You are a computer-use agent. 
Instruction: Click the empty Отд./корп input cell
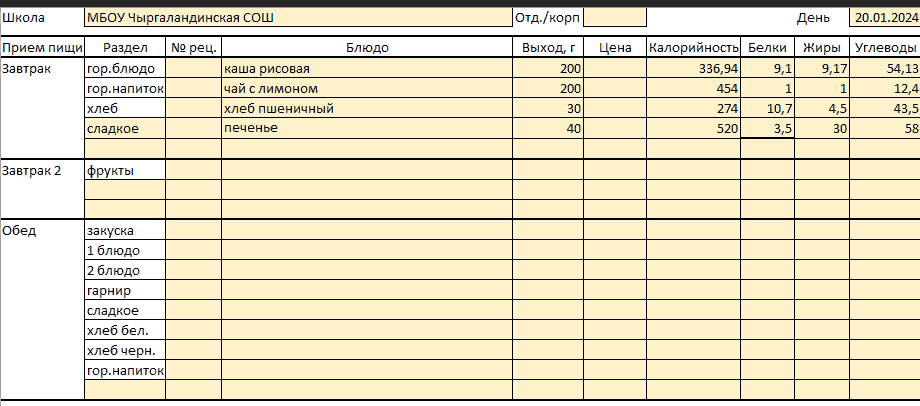click(614, 18)
